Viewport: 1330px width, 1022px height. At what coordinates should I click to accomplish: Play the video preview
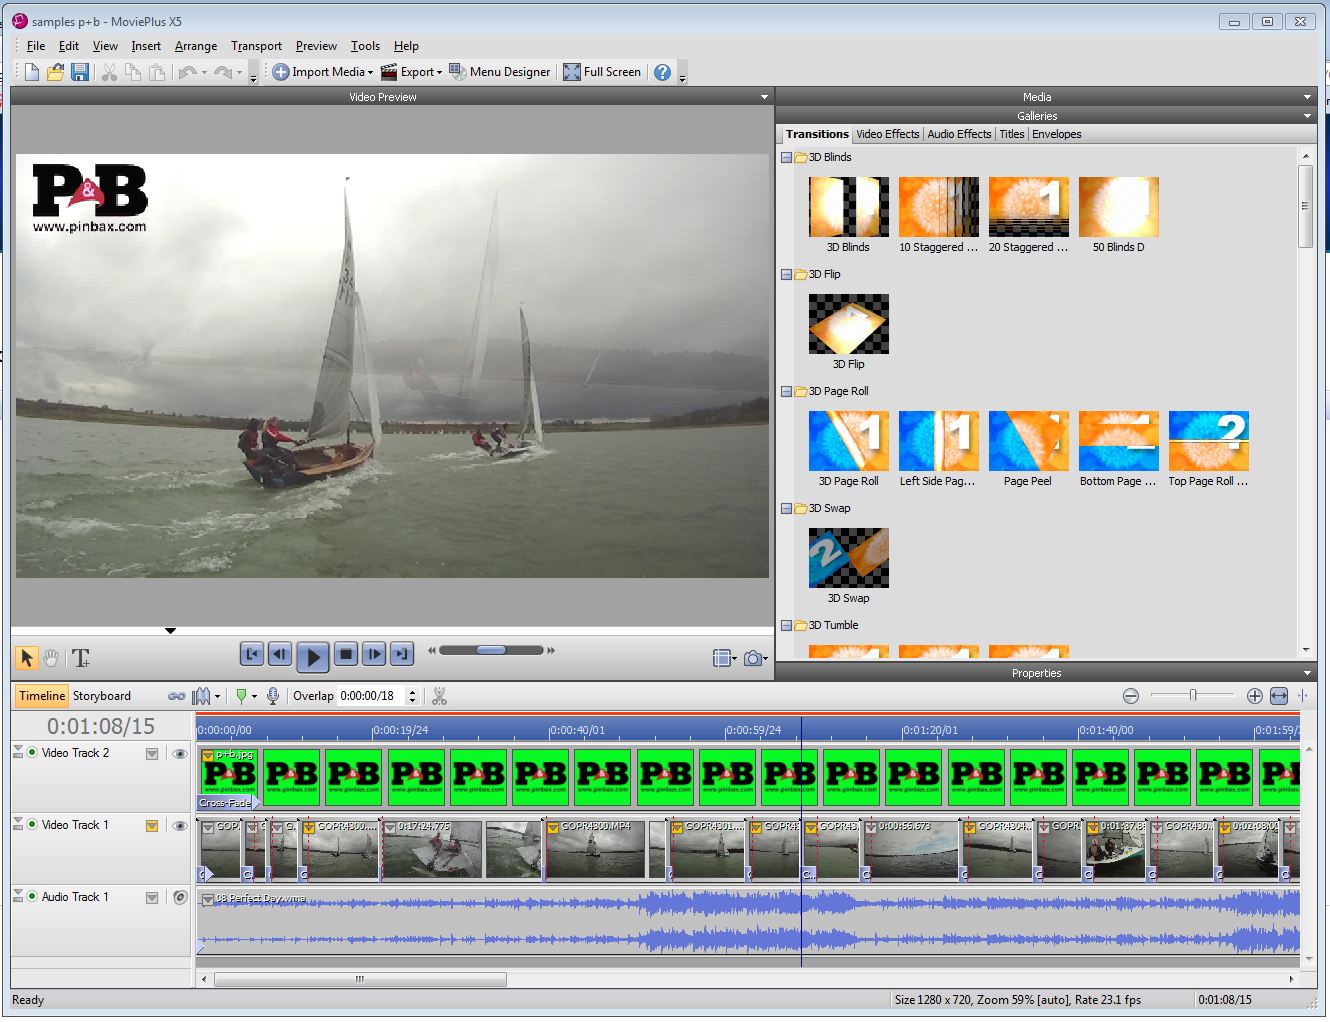(312, 657)
